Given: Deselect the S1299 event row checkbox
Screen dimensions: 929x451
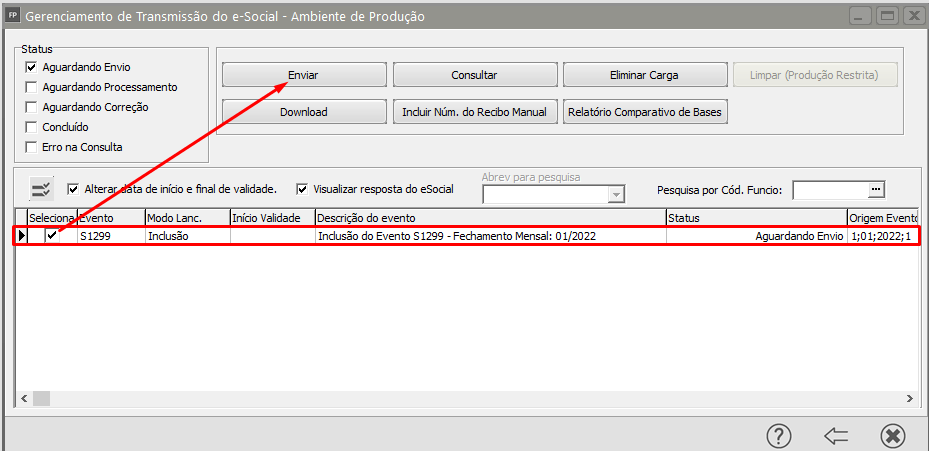Looking at the screenshot, I should [52, 236].
